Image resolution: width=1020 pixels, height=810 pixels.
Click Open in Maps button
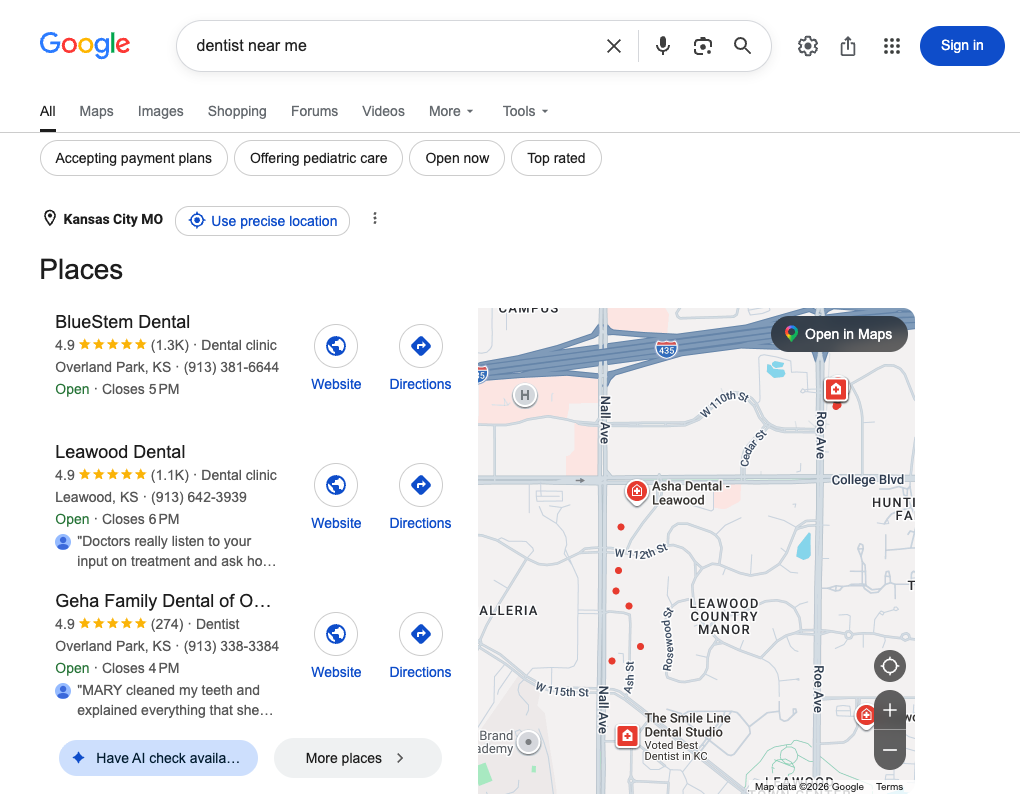tap(839, 334)
